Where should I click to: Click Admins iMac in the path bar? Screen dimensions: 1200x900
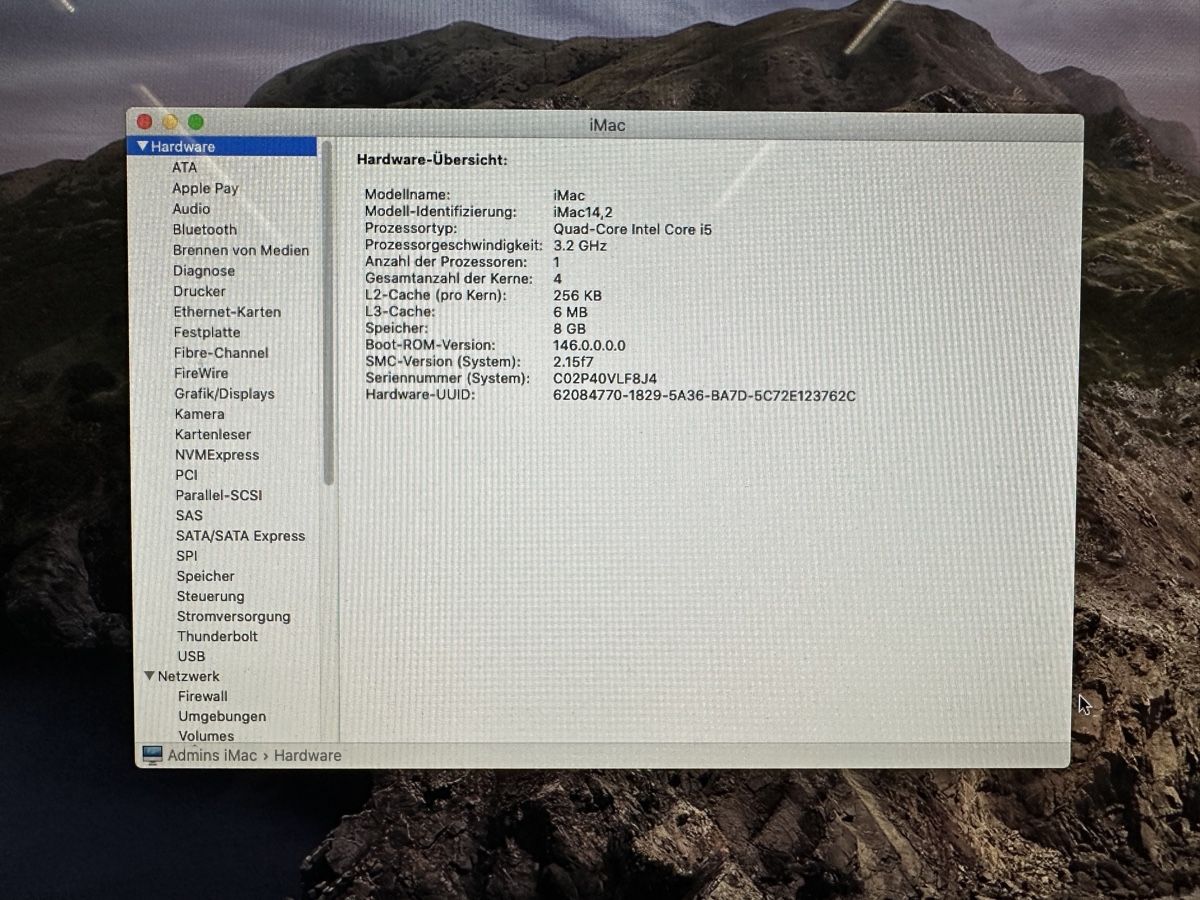212,755
